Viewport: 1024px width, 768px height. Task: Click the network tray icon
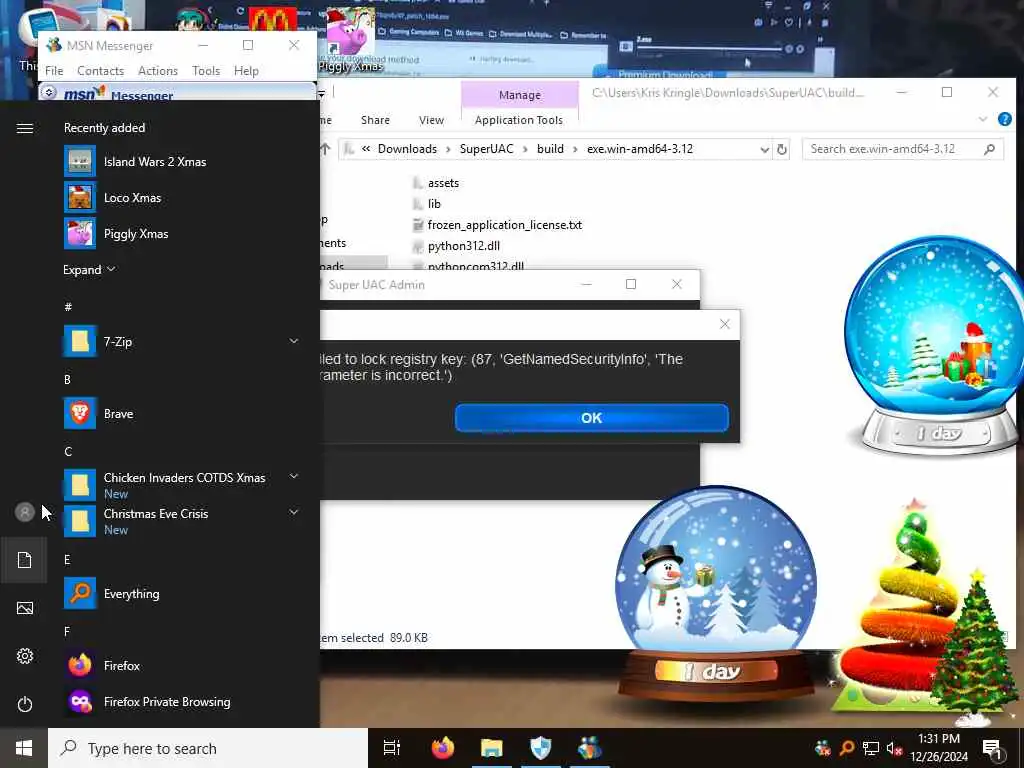871,748
